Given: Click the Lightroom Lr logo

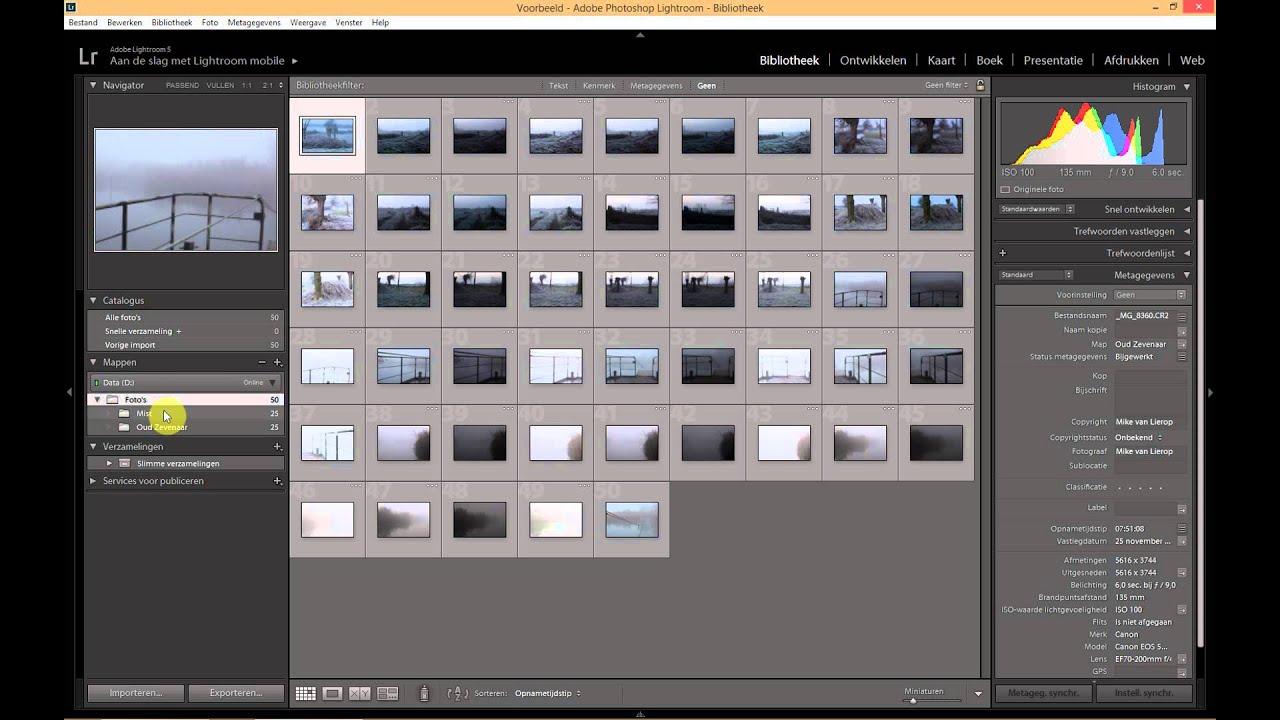Looking at the screenshot, I should coord(87,56).
